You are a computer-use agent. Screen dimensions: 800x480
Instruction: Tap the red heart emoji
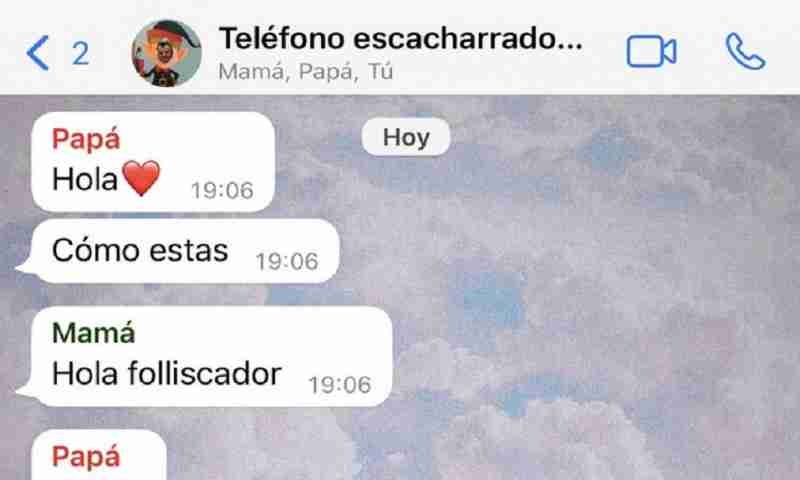(x=141, y=178)
